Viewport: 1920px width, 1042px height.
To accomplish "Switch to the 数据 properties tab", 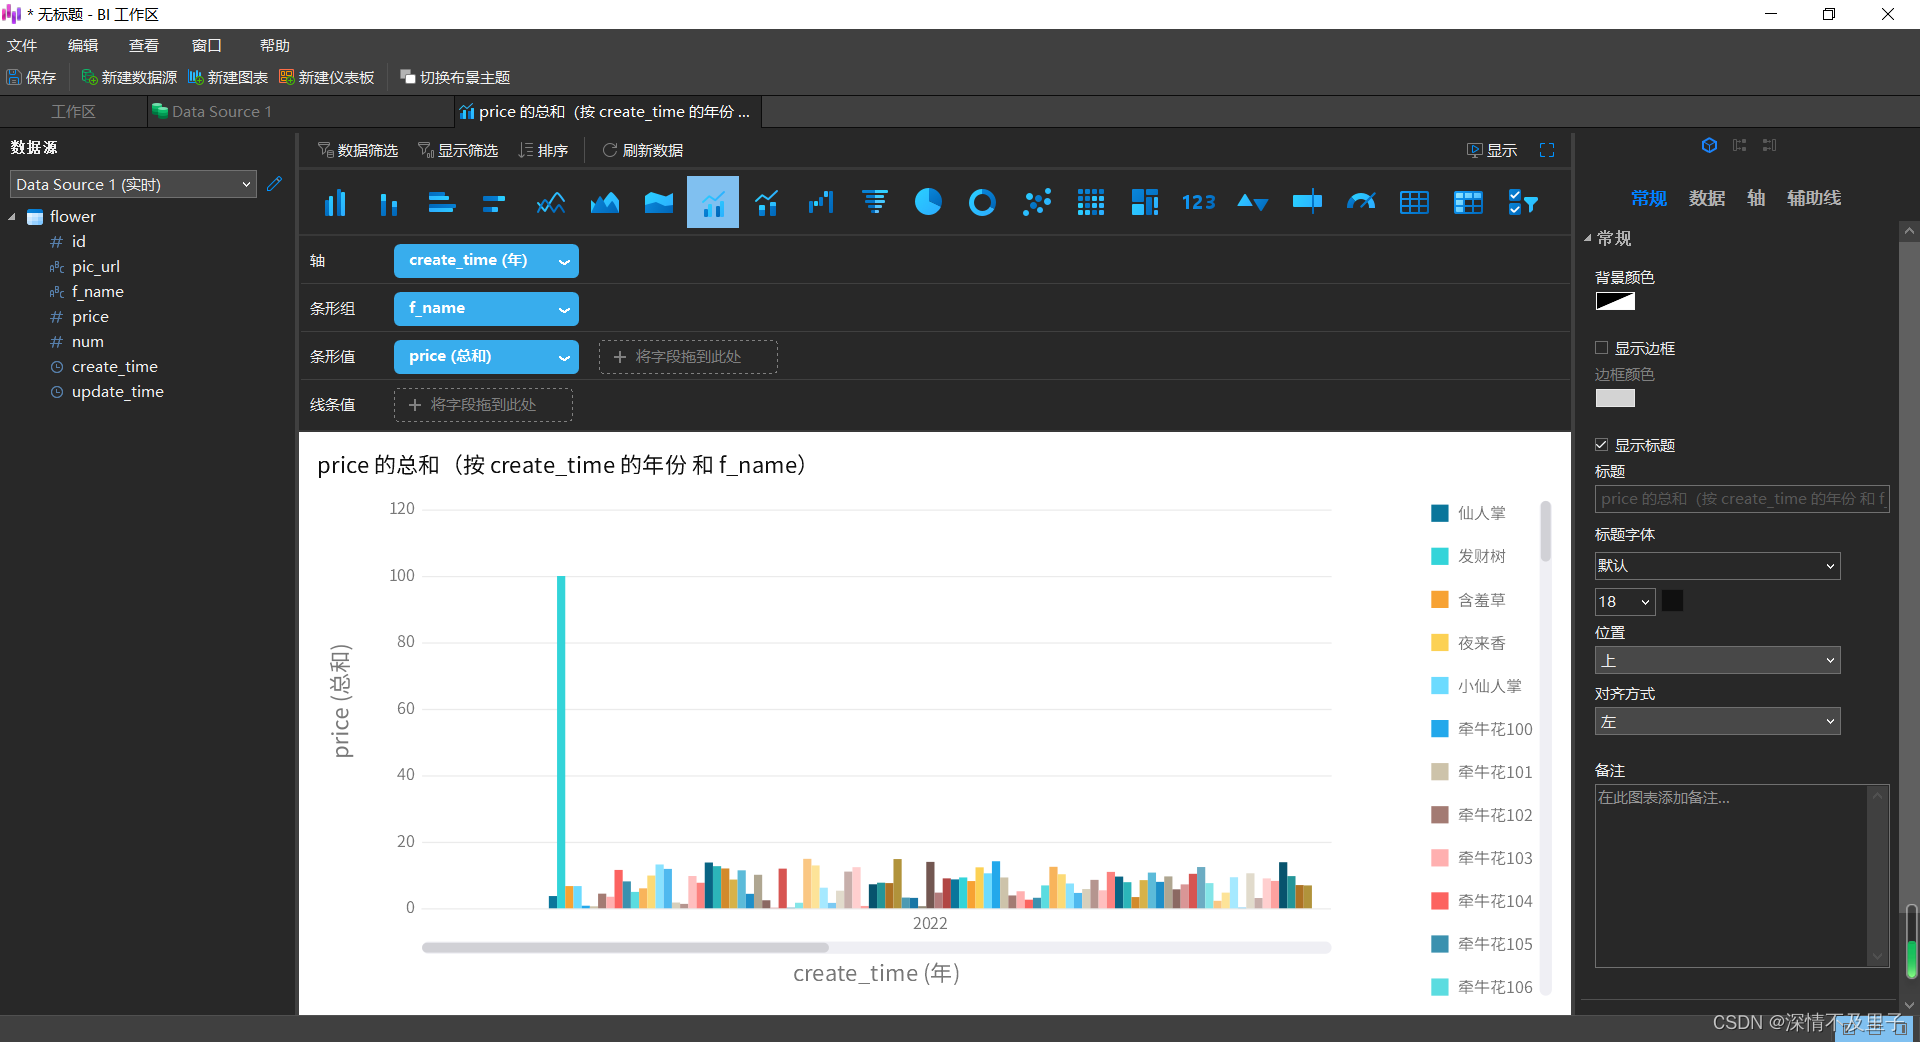I will coord(1707,198).
